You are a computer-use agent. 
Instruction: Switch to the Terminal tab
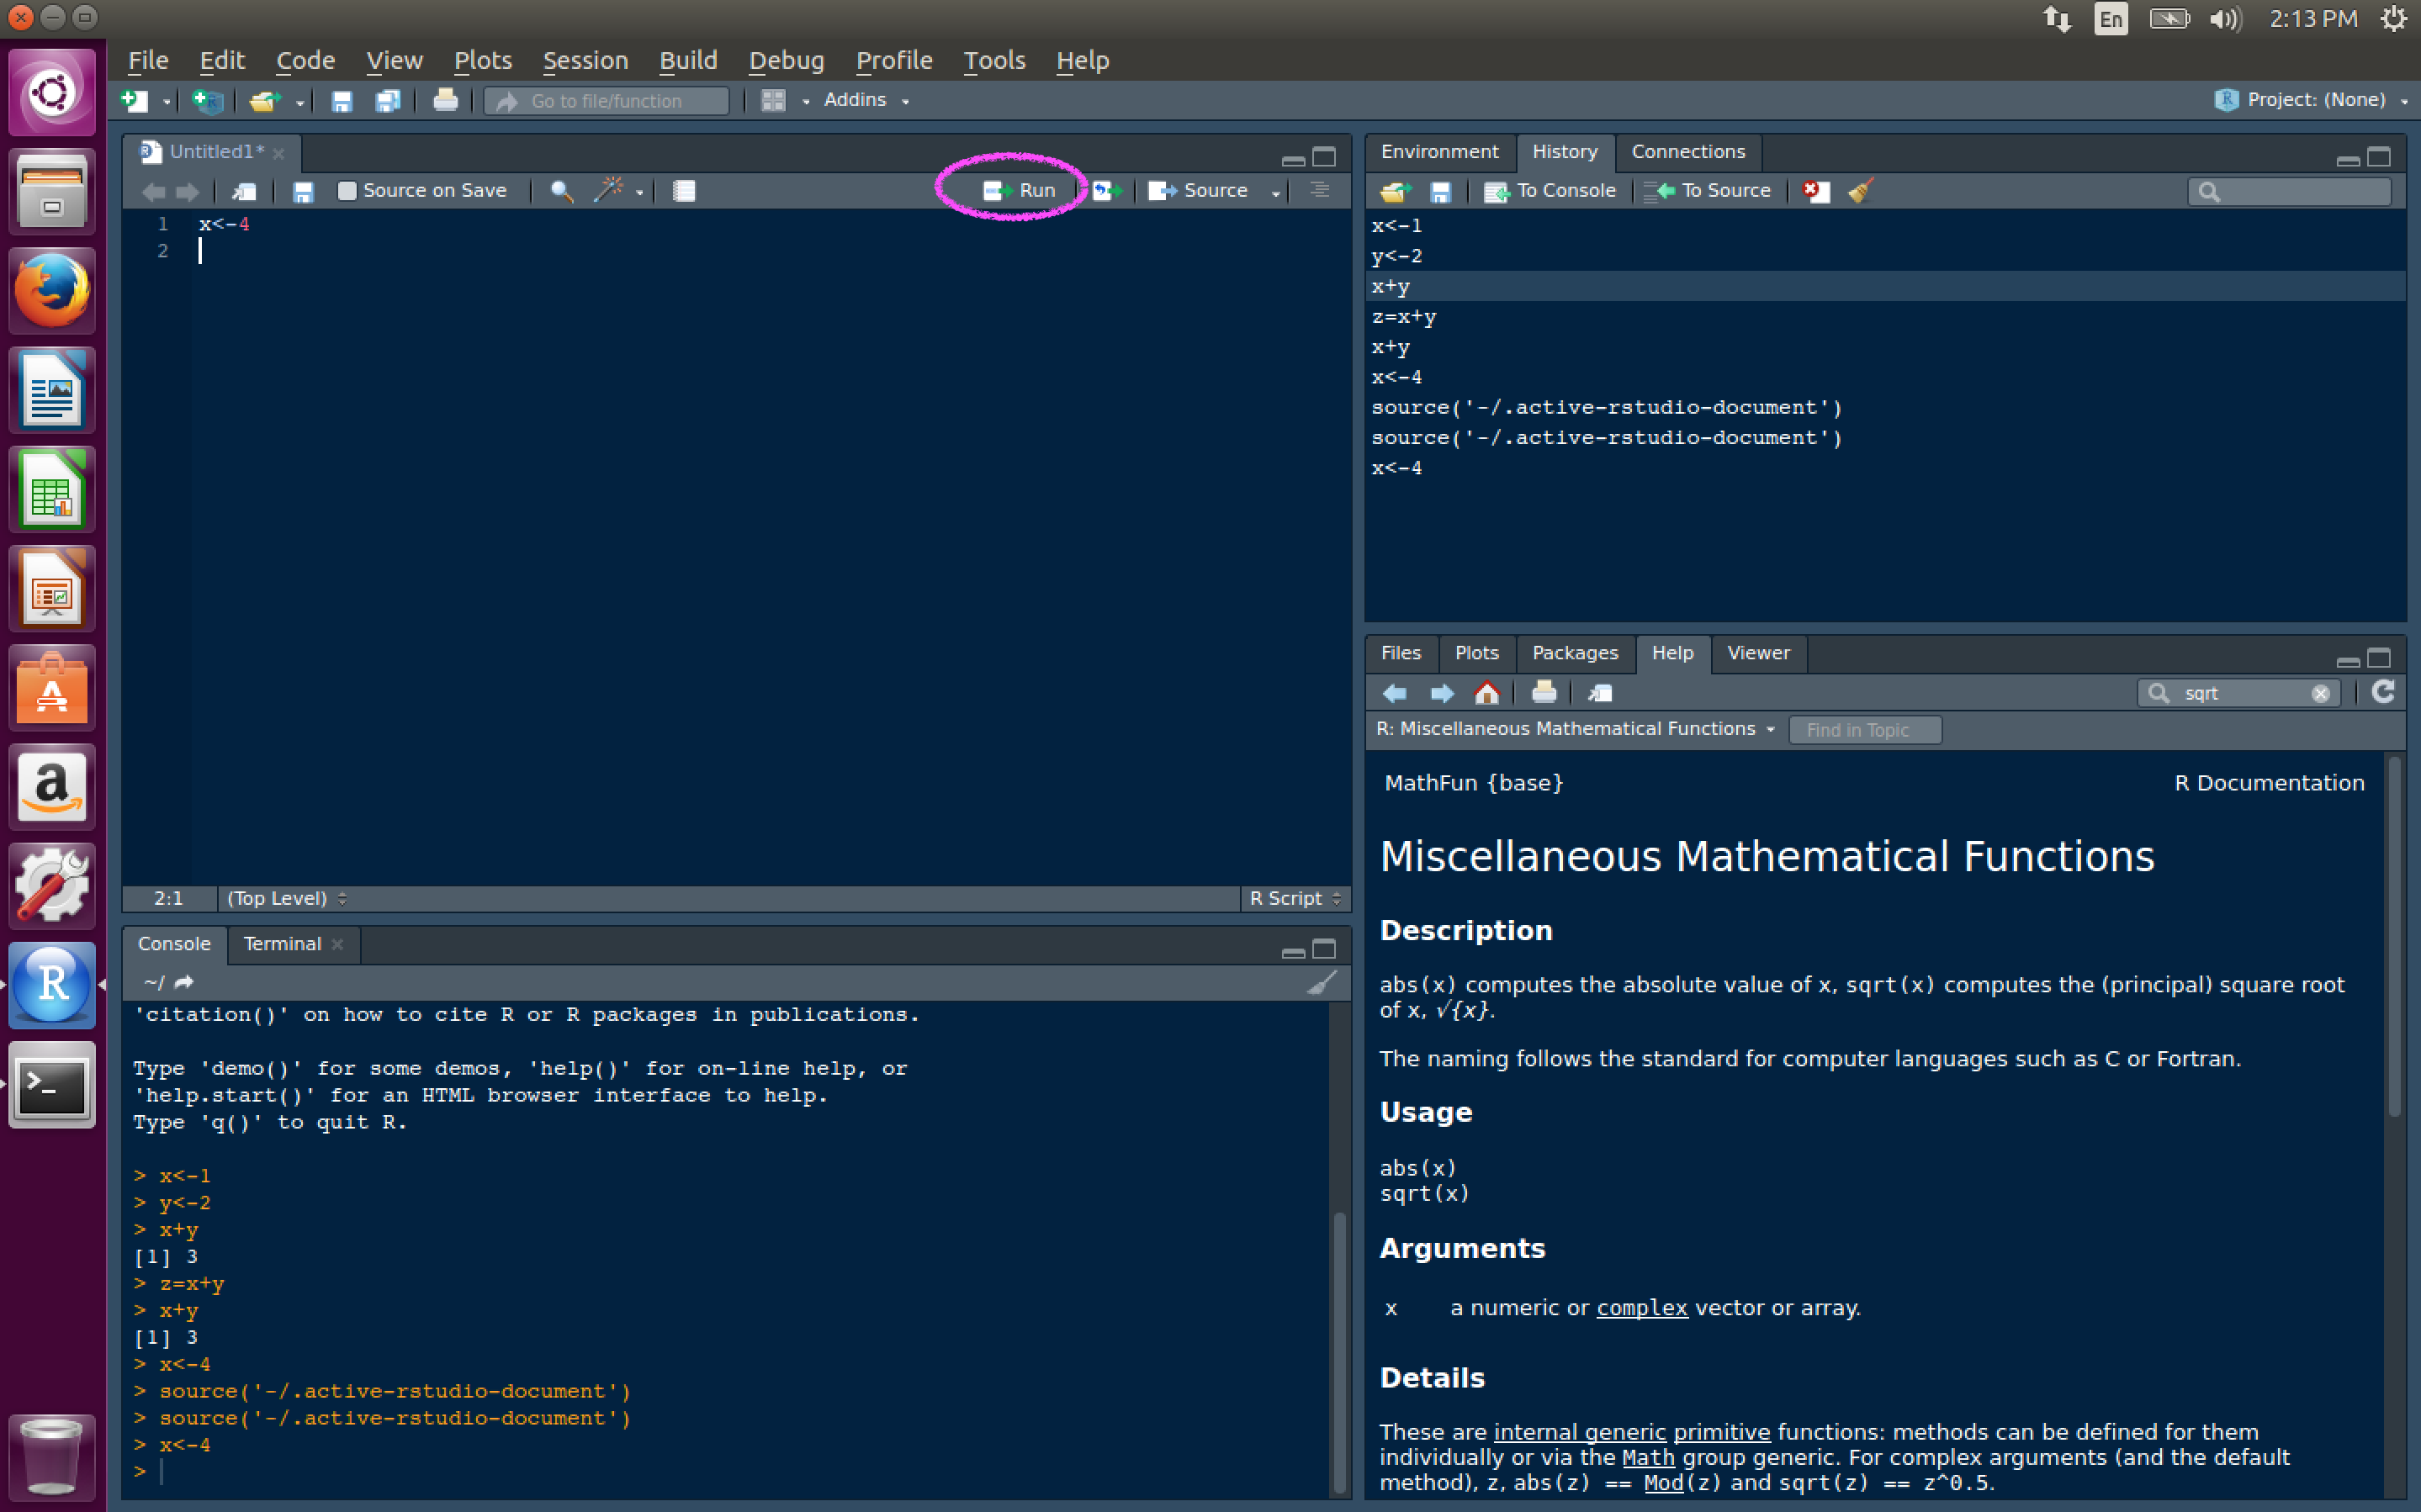(282, 944)
